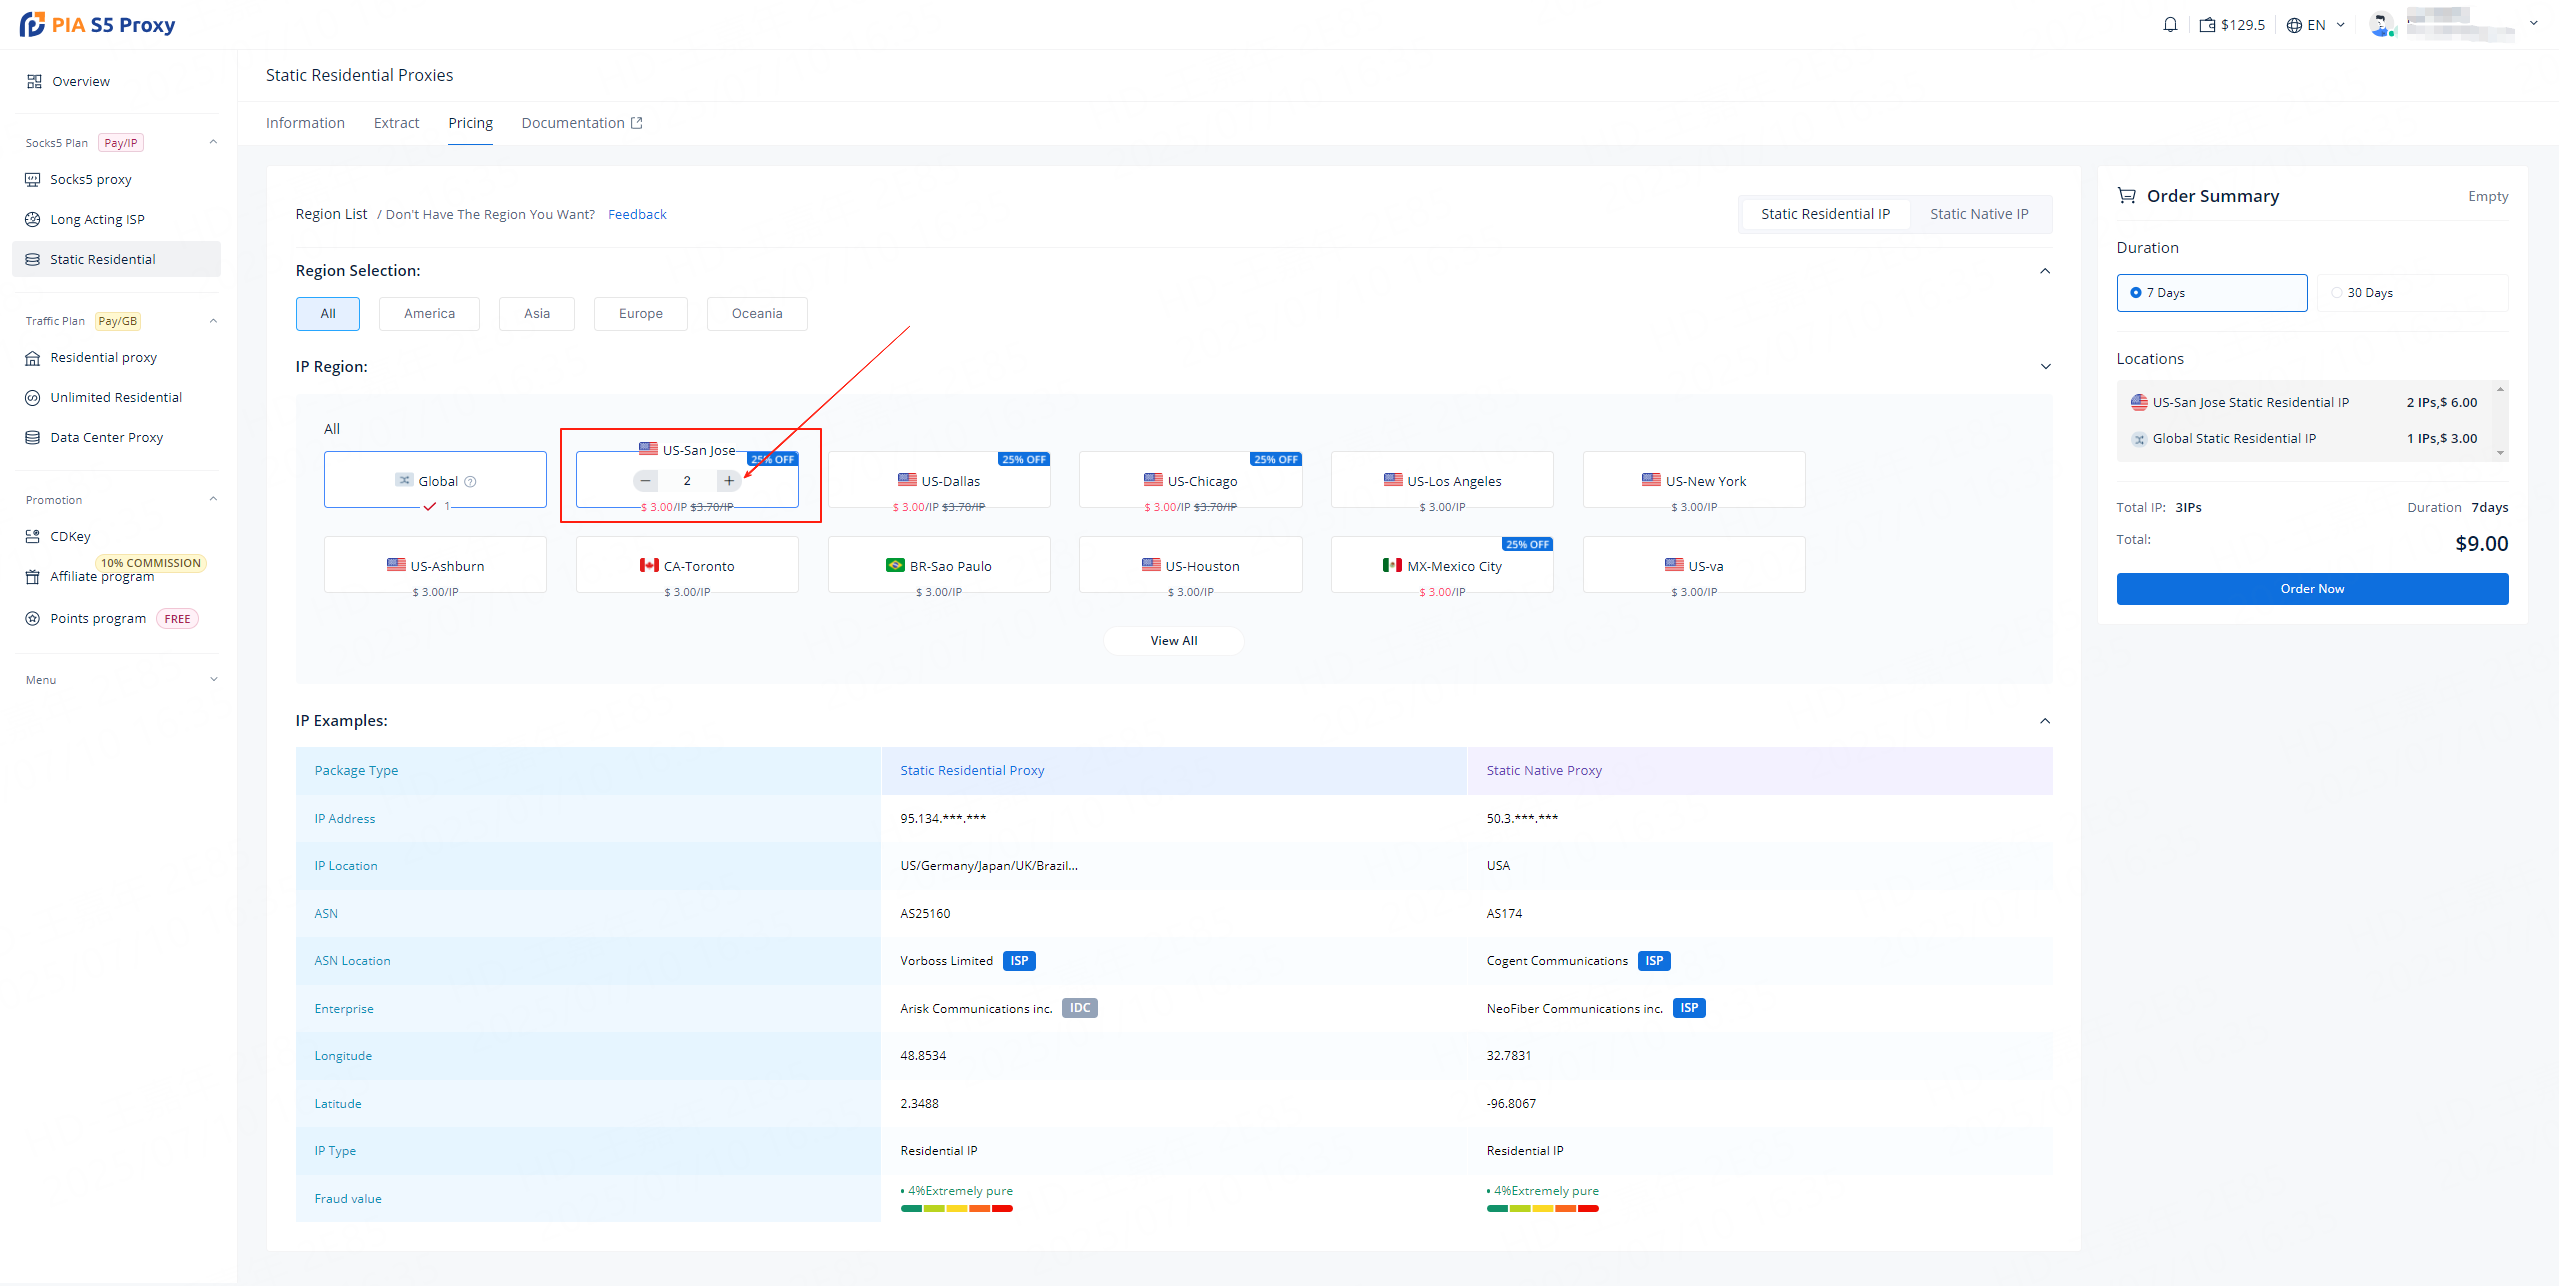The image size is (2559, 1286).
Task: Click the Order Now button
Action: coord(2311,589)
